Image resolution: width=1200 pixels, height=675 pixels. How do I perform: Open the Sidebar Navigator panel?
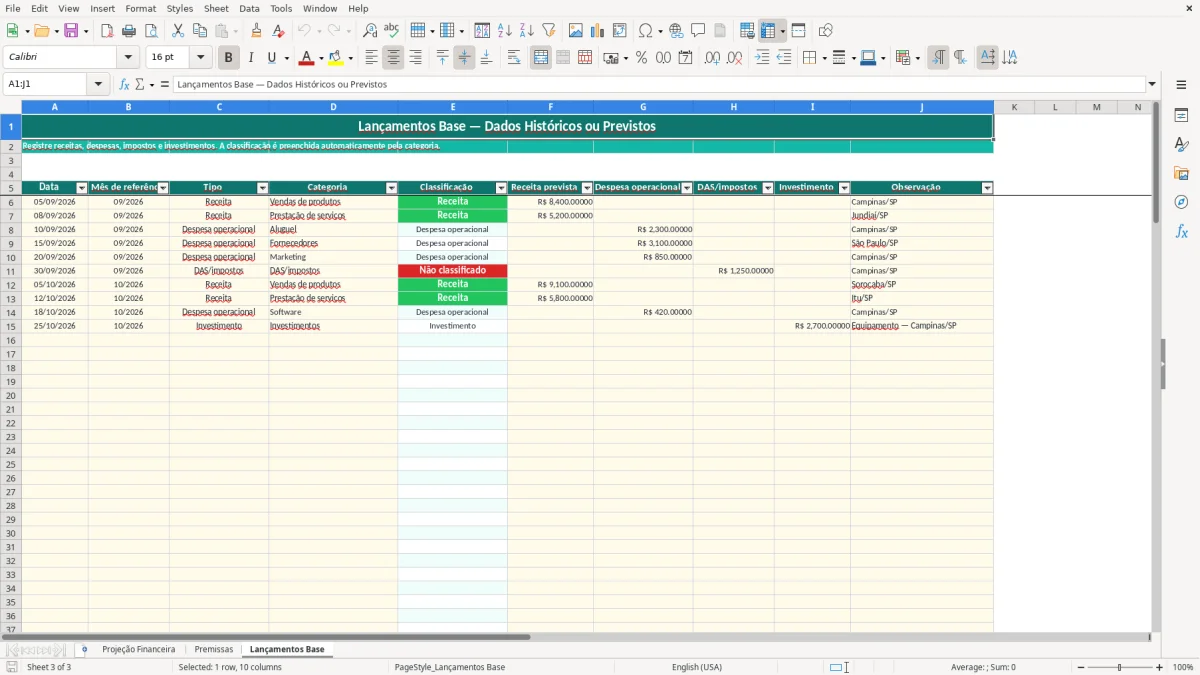(x=1181, y=202)
